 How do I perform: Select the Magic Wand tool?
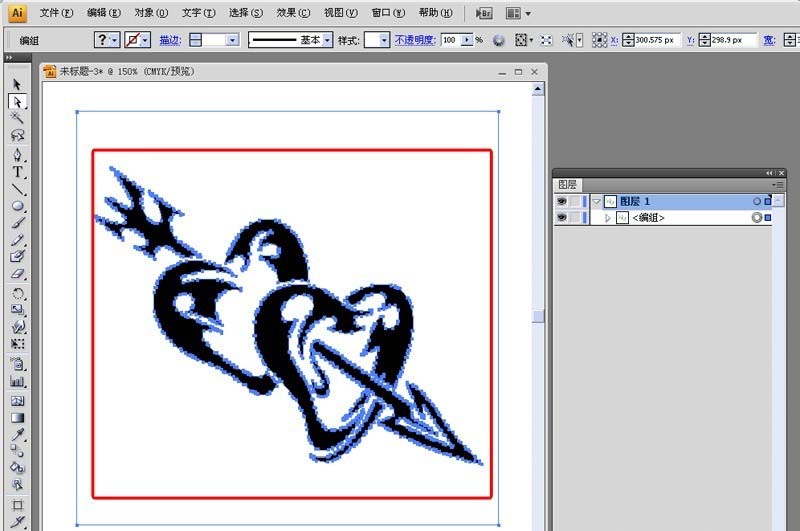pos(17,118)
